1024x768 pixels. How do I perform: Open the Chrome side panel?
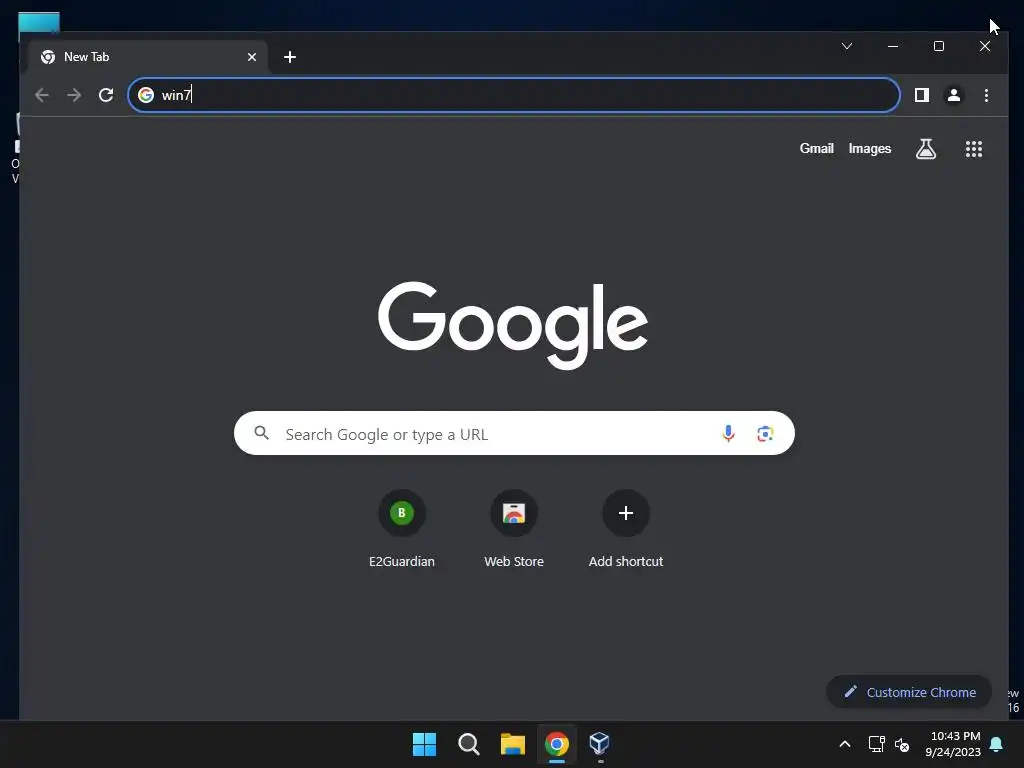click(x=921, y=95)
